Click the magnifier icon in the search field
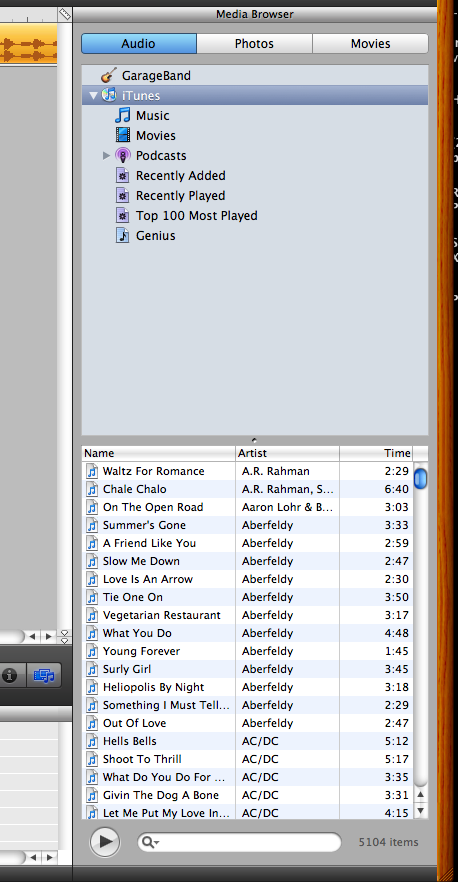The image size is (458, 882). pyautogui.click(x=150, y=842)
